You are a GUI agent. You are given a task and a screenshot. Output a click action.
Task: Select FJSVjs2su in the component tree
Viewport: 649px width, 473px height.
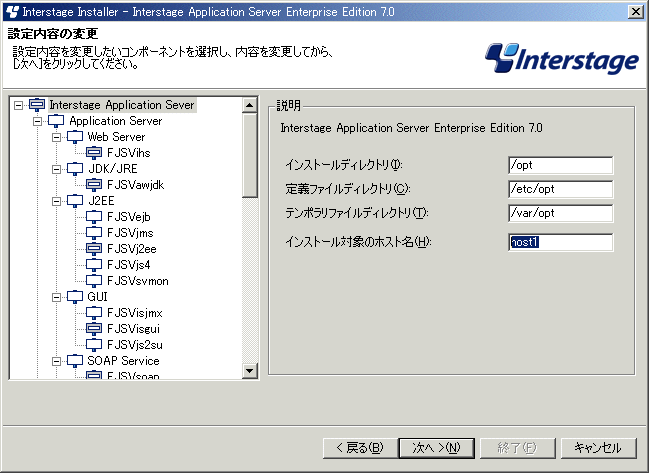point(135,345)
